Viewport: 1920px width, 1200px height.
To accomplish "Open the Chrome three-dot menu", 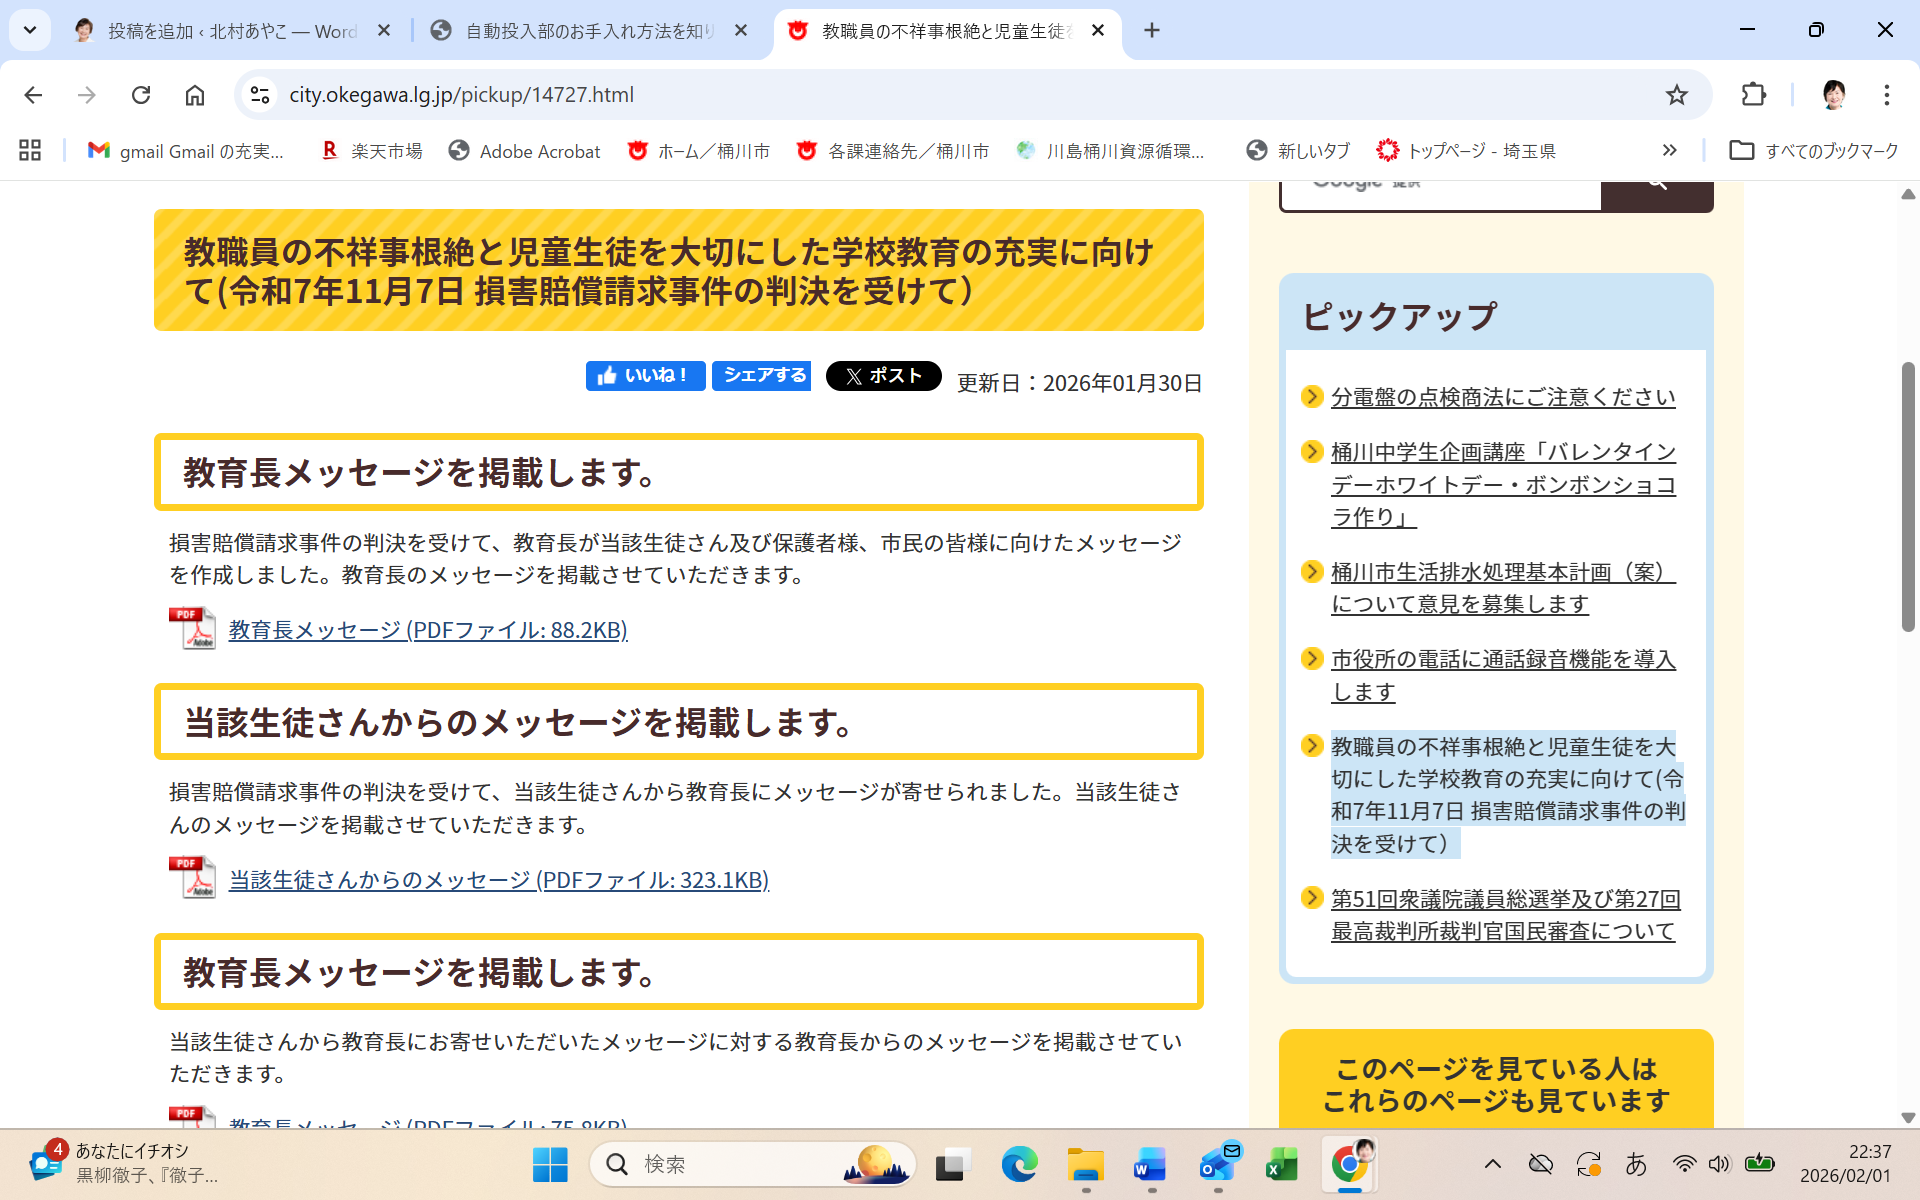I will click(x=1886, y=95).
